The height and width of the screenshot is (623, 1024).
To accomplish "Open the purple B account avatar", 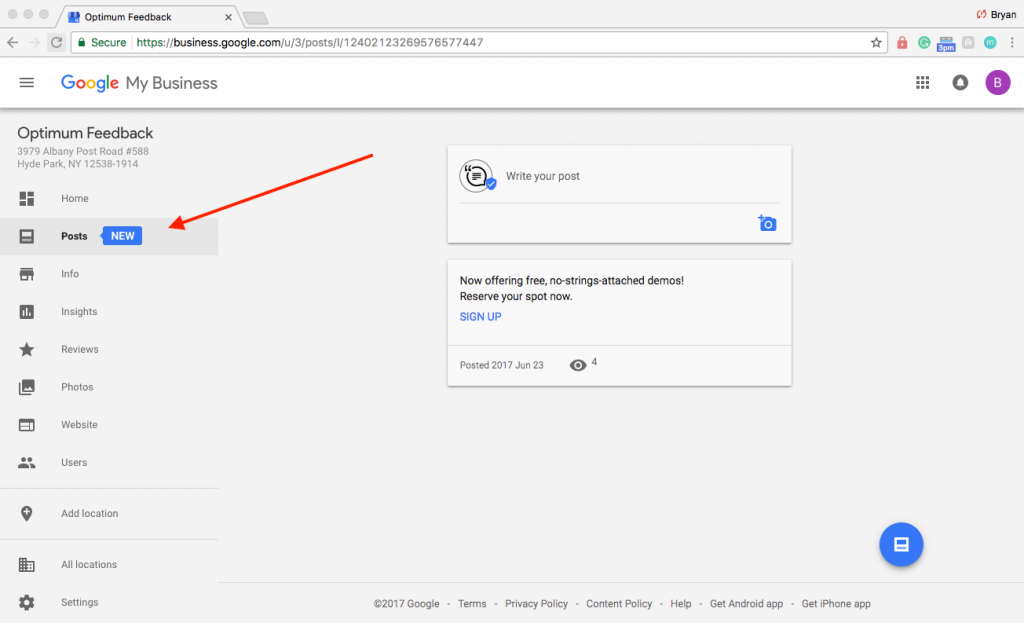I will (997, 83).
